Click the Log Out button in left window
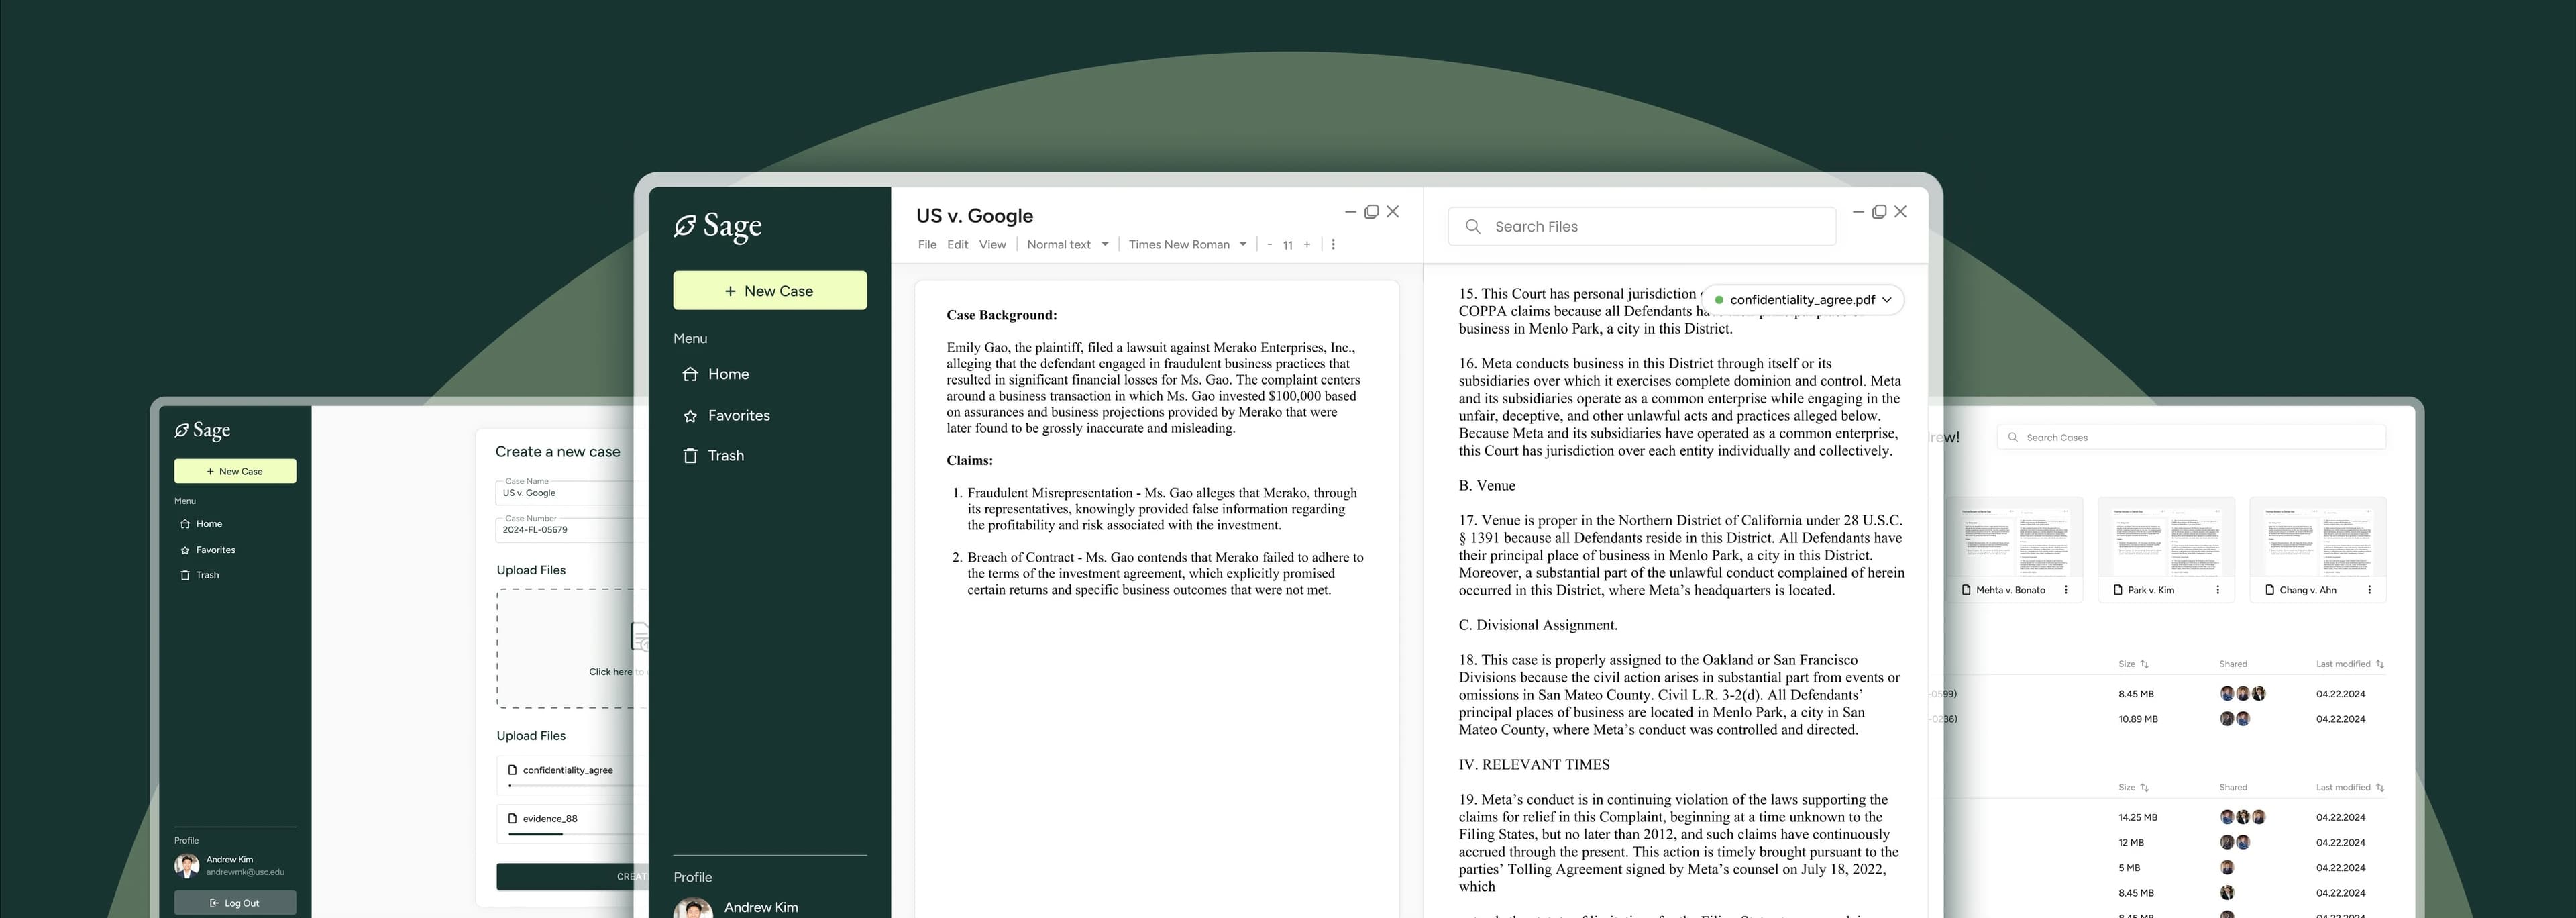The height and width of the screenshot is (918, 2576). coord(235,903)
